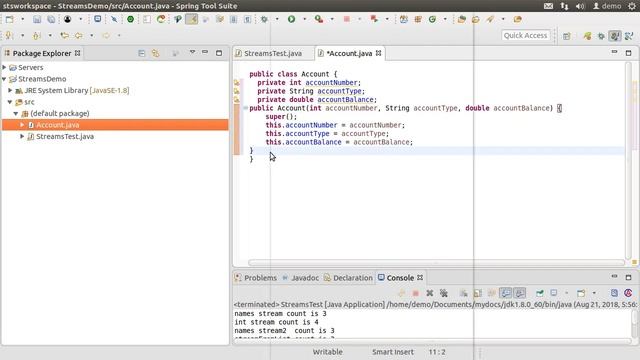640x360 pixels.
Task: Open Run button dropdown arrow
Action: (x=304, y=19)
